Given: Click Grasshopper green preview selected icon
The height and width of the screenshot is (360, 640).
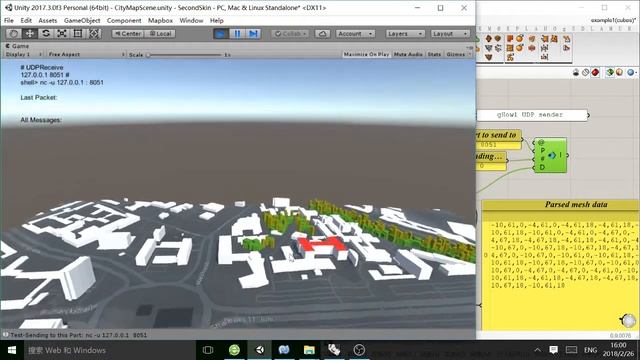Looking at the screenshot, I should pos(610,73).
